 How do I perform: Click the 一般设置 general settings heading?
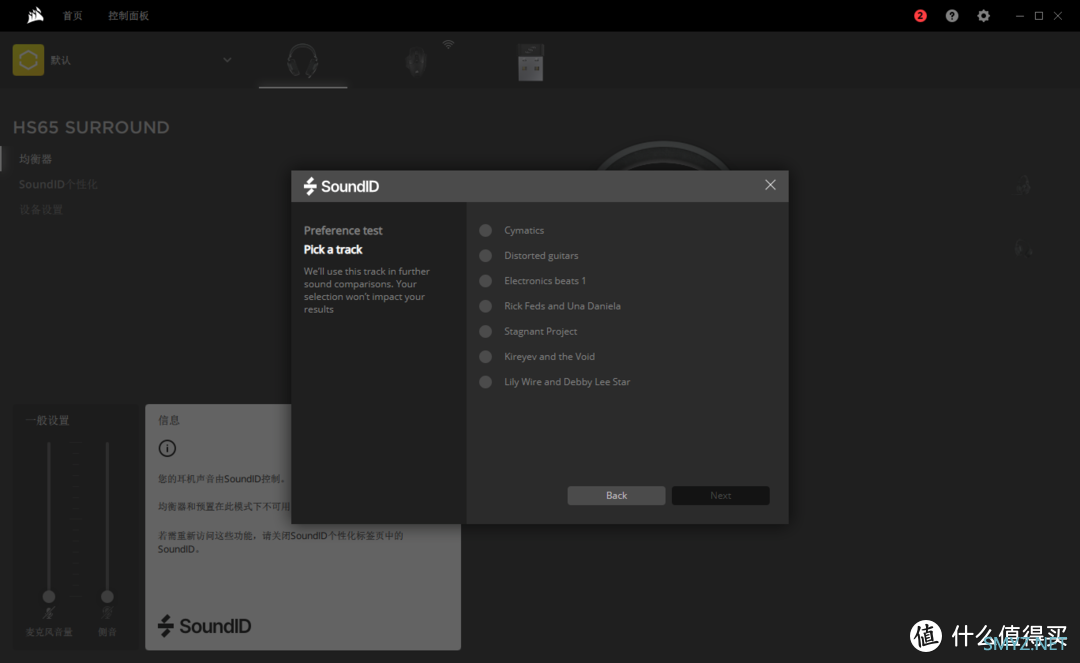[48, 421]
